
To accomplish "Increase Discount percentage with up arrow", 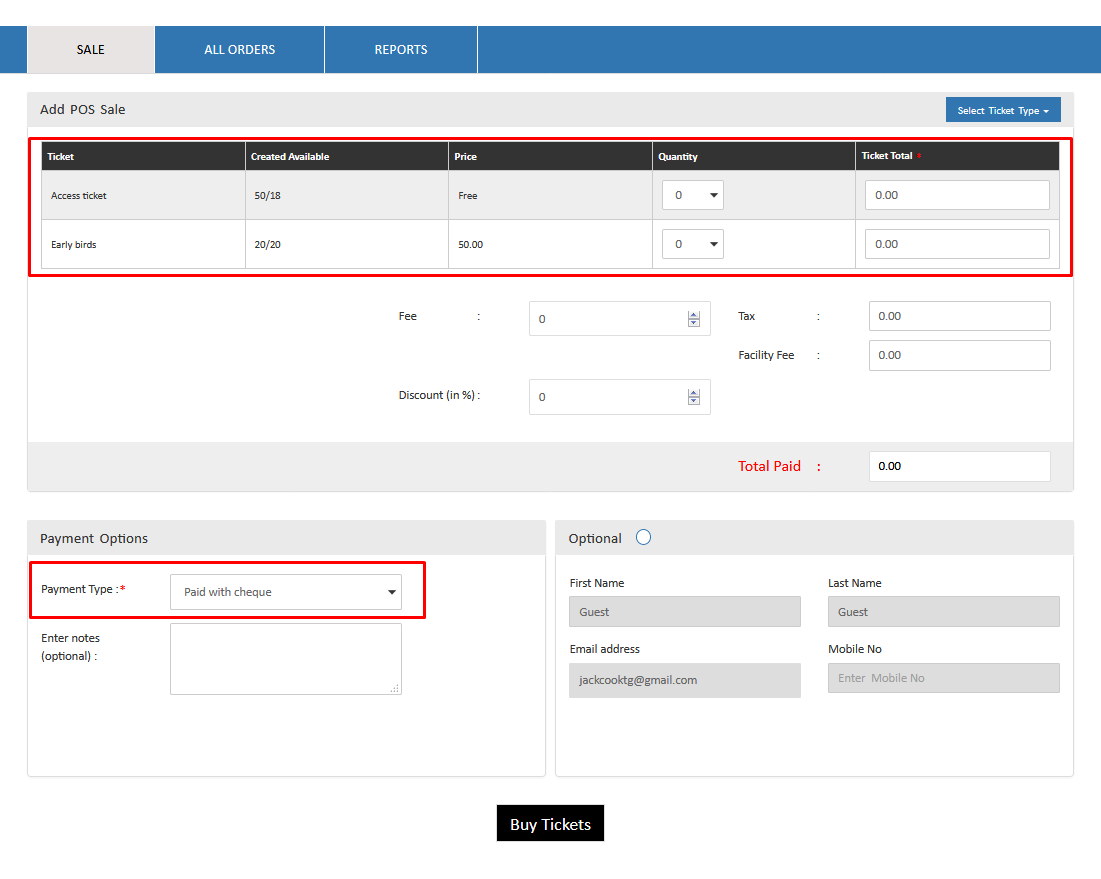I will coord(694,393).
